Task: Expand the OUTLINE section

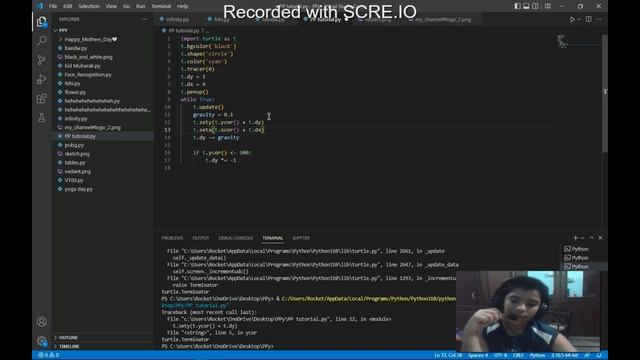Action: [x=68, y=338]
